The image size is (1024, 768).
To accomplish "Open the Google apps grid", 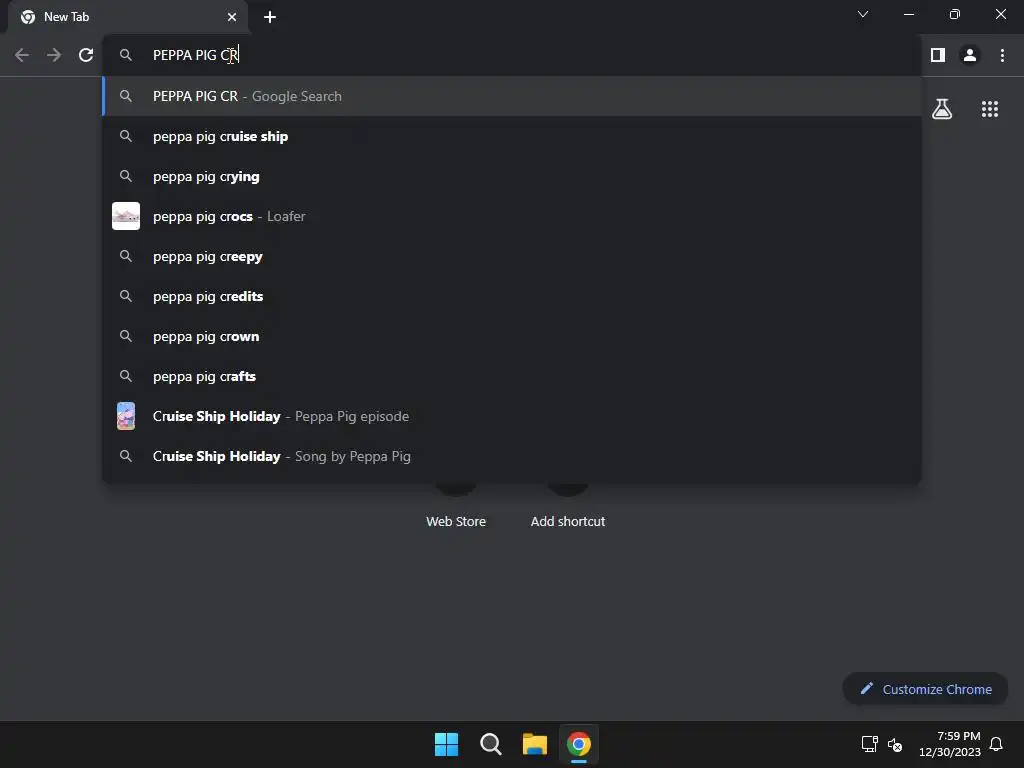I will coord(989,109).
